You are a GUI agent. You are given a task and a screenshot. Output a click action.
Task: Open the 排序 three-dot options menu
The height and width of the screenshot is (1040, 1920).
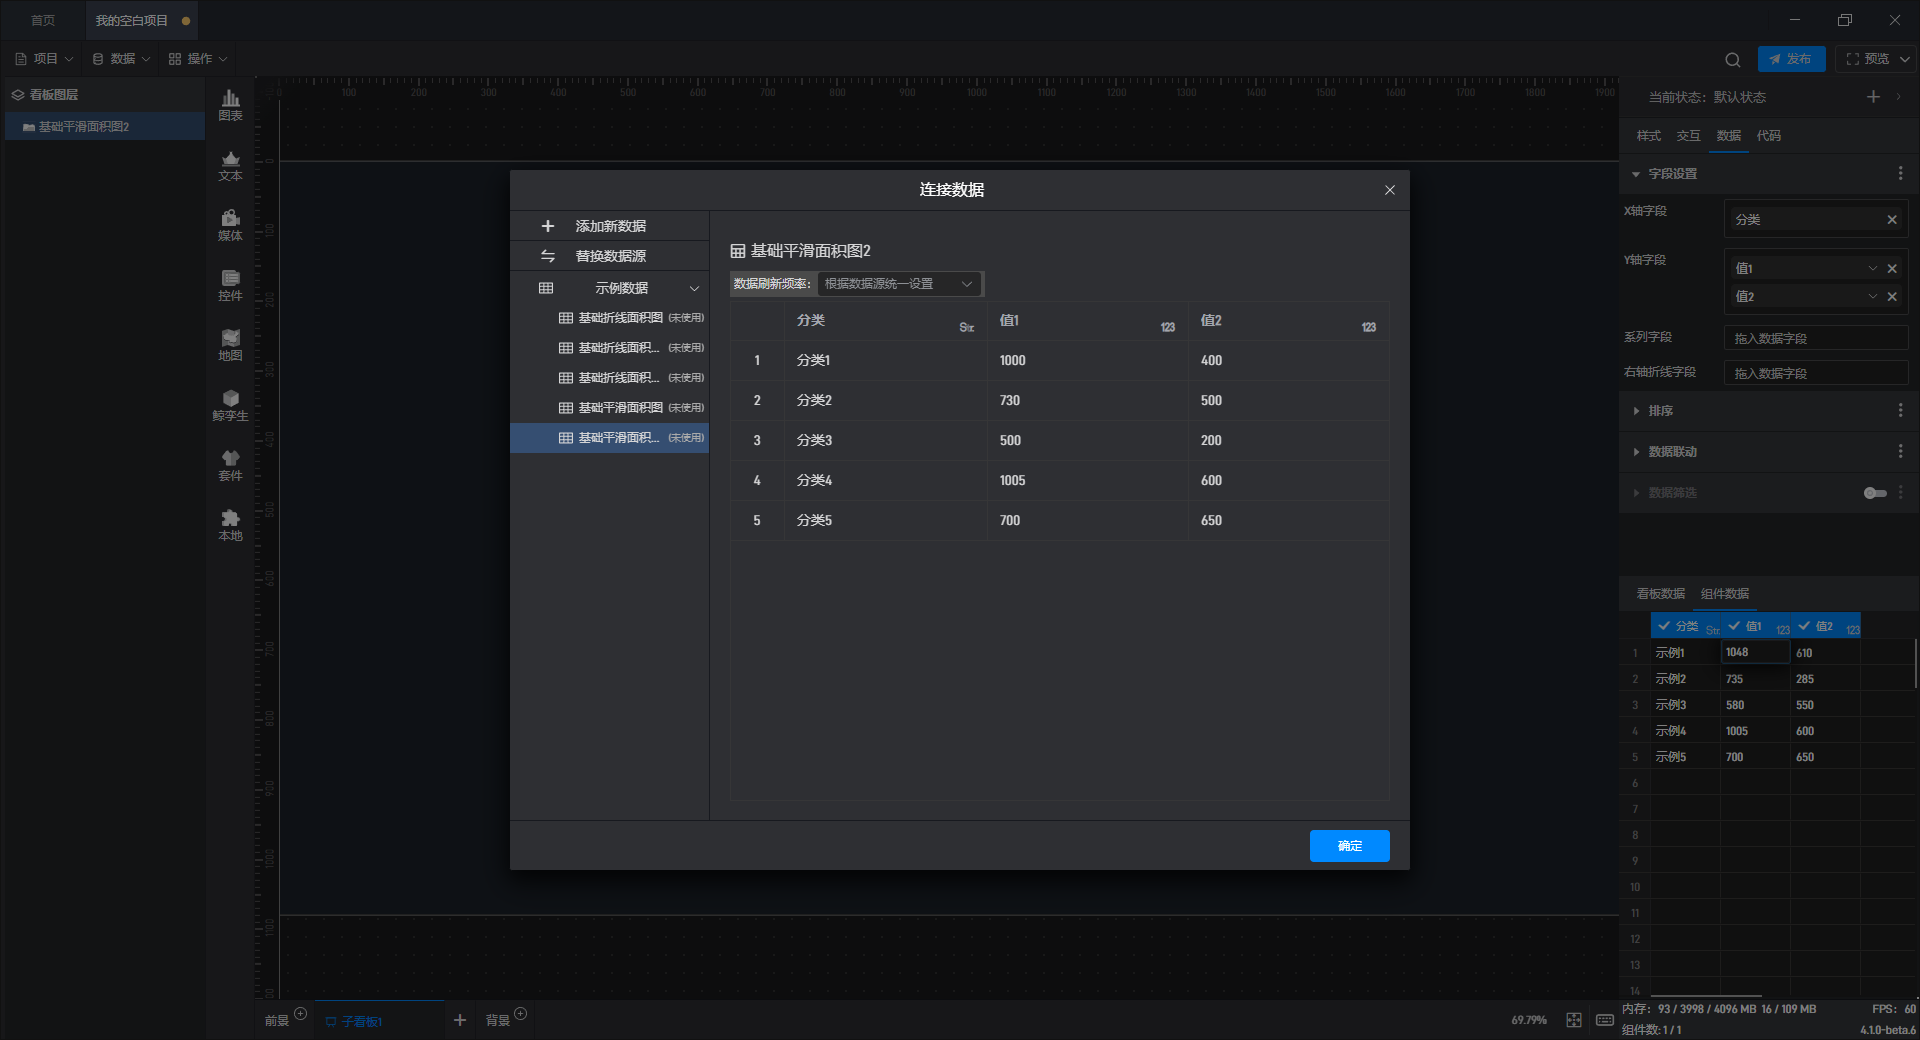1900,410
